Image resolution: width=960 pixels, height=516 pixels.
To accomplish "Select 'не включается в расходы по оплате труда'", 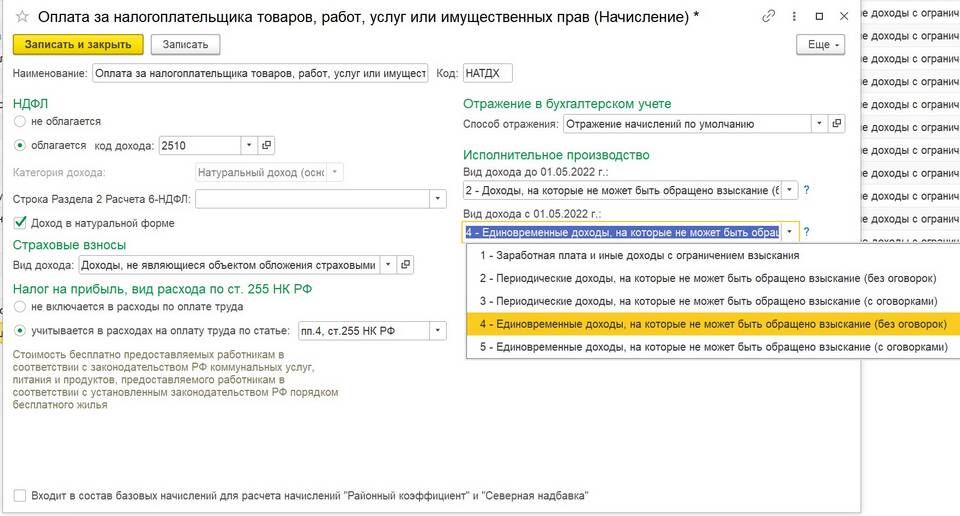I will point(21,307).
